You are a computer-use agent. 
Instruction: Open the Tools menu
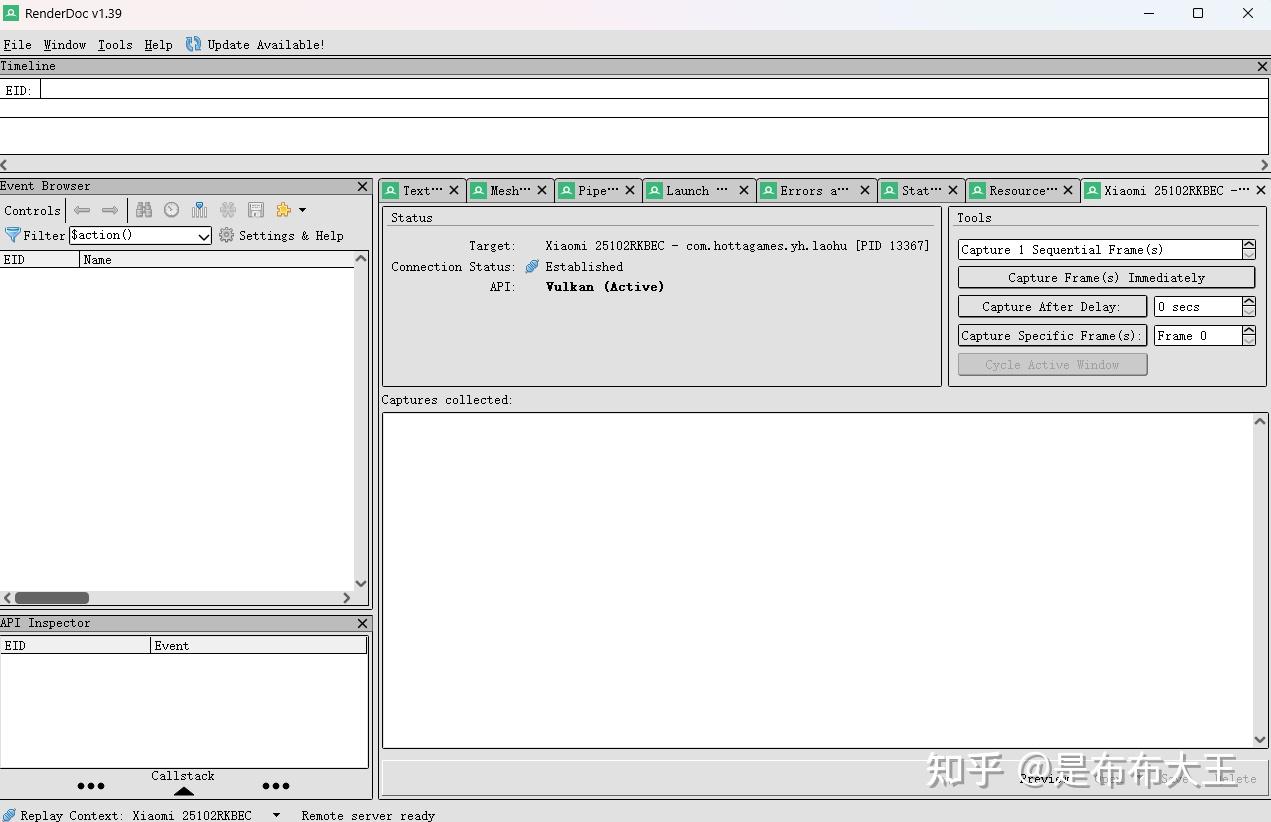pyautogui.click(x=115, y=45)
